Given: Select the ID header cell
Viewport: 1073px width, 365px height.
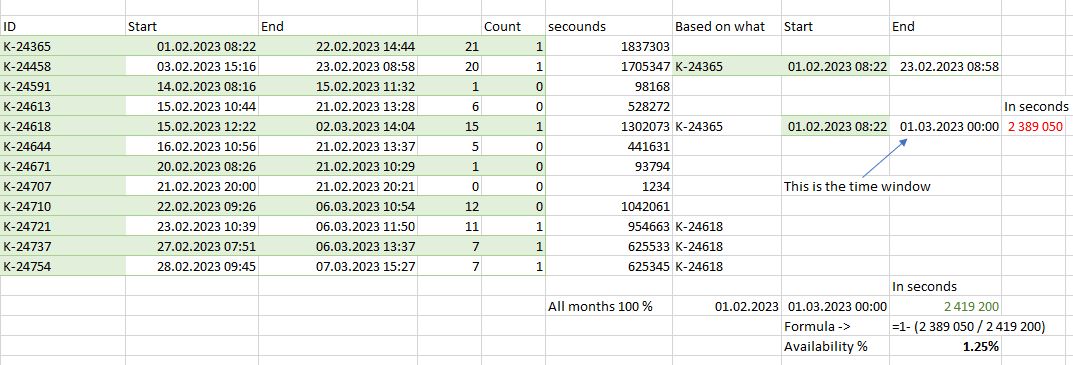Looking at the screenshot, I should point(63,27).
